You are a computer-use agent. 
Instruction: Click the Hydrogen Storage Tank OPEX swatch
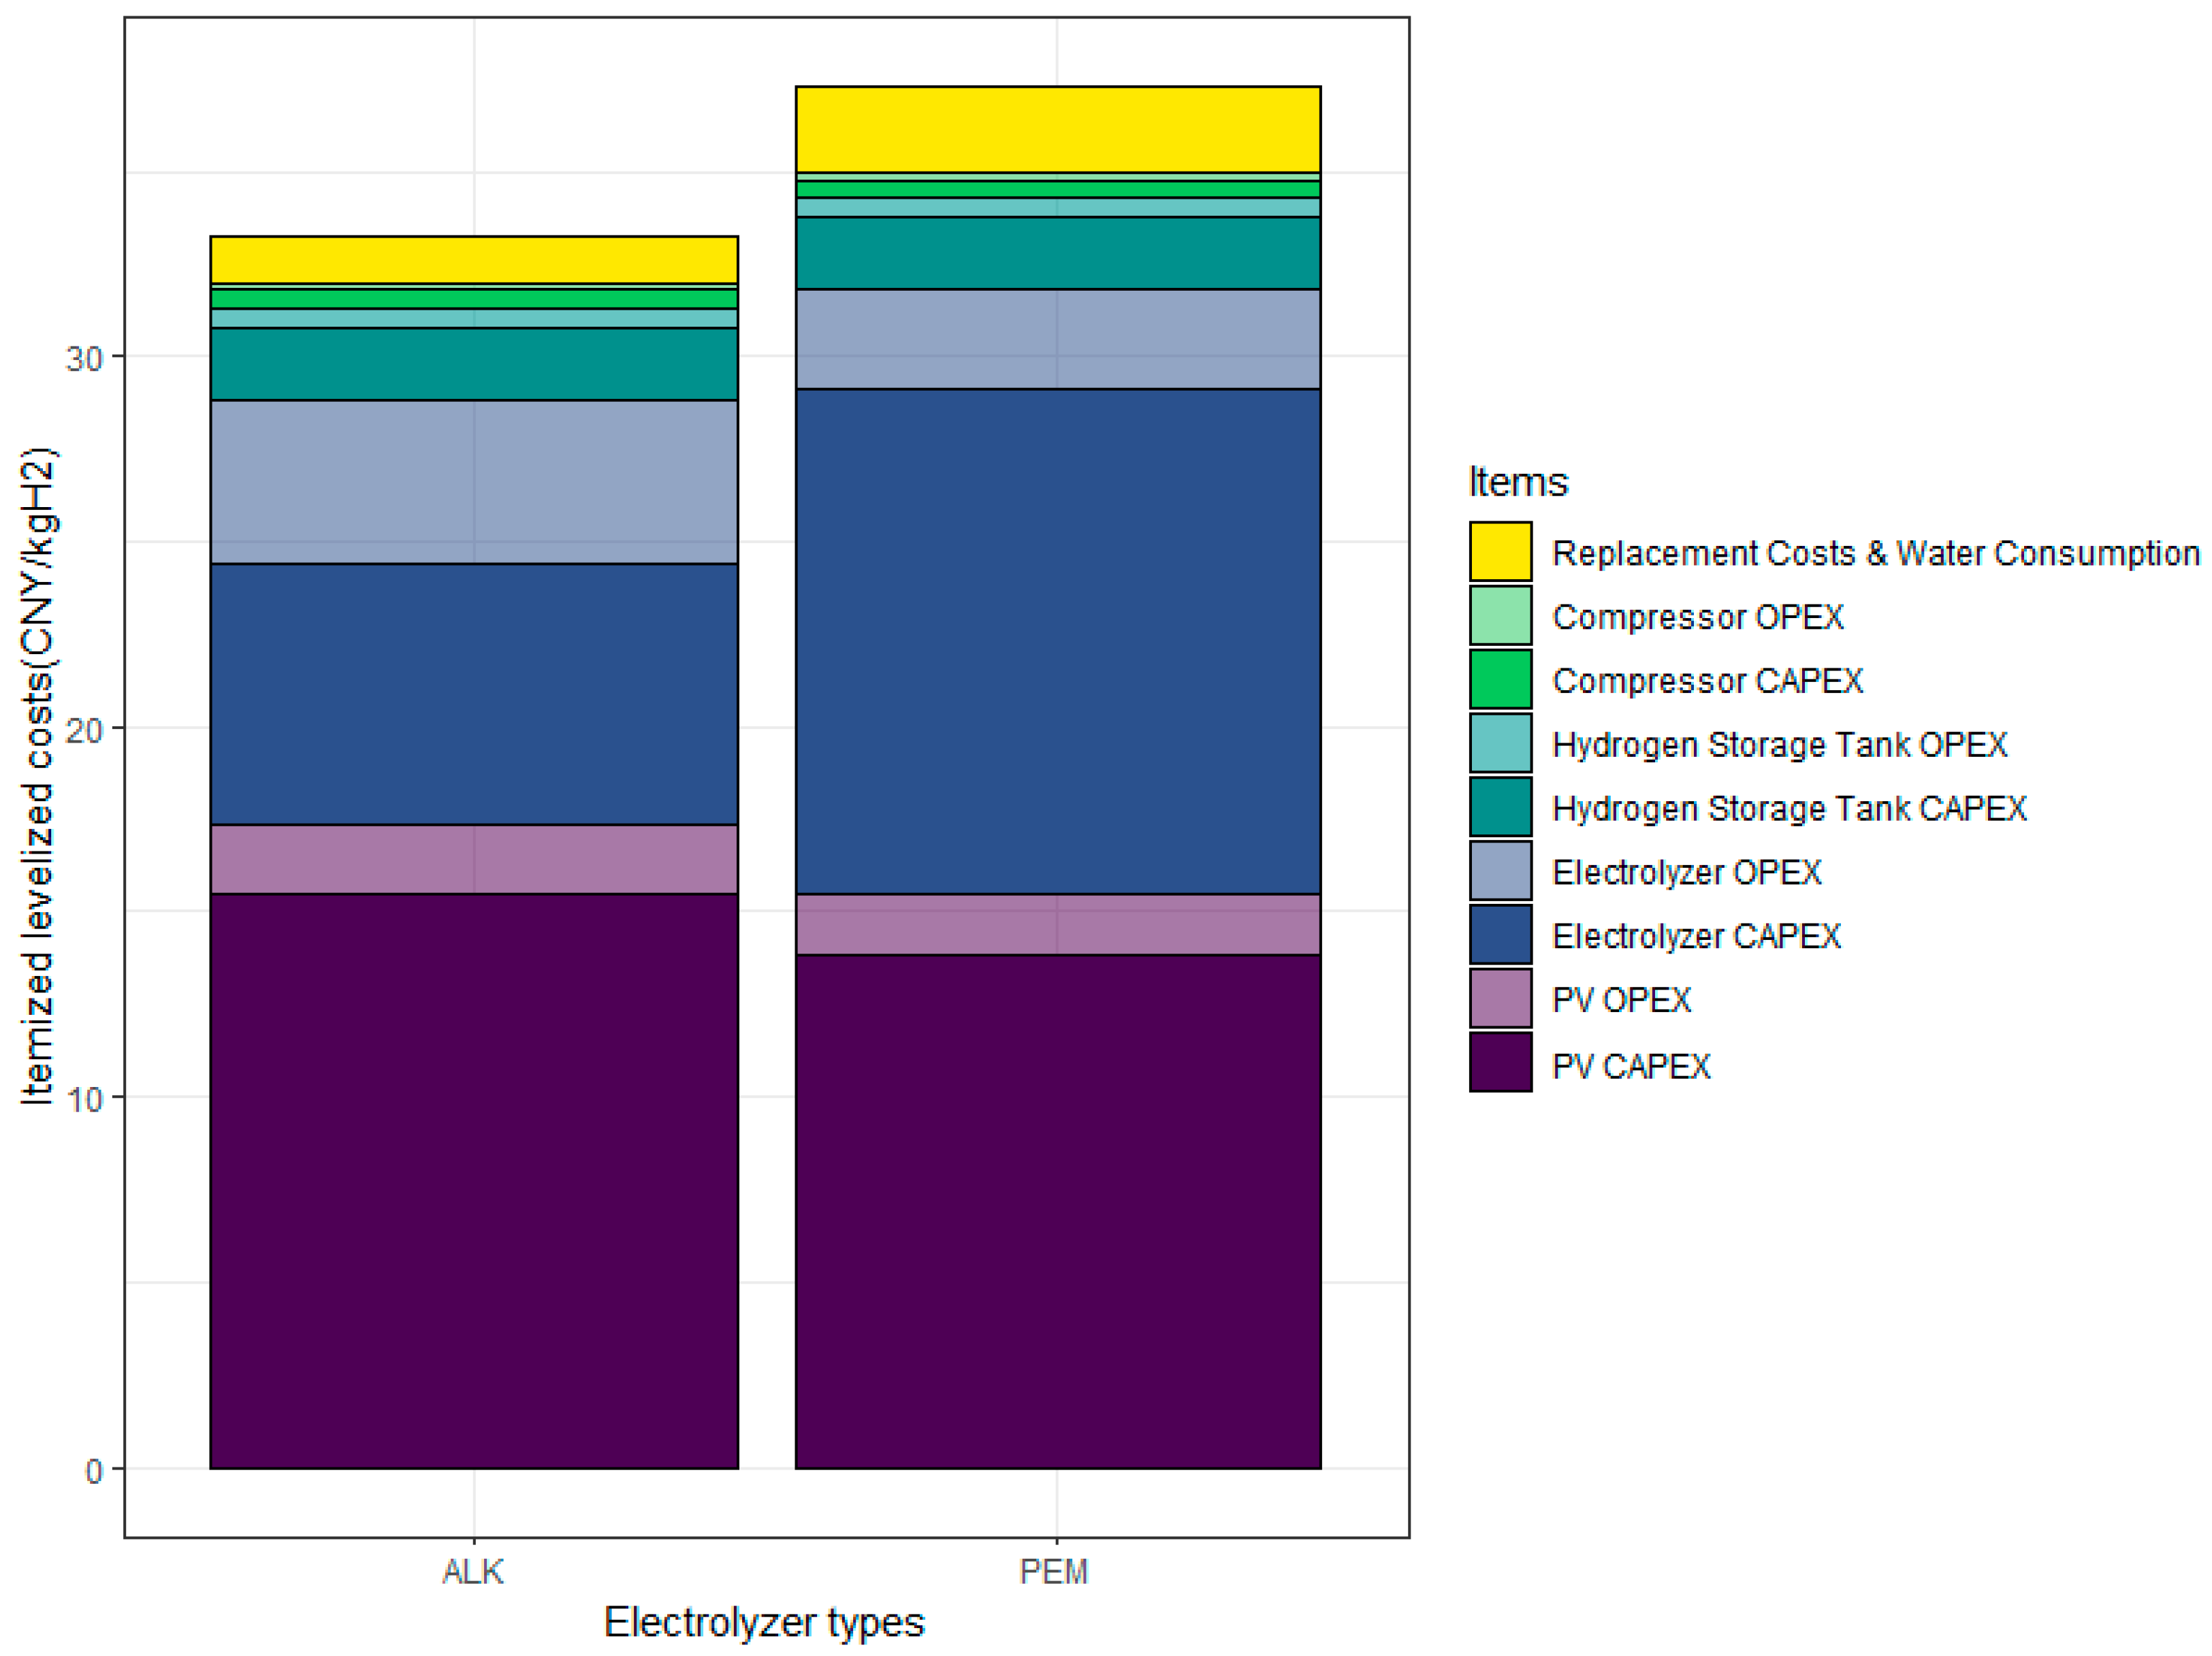(1500, 743)
